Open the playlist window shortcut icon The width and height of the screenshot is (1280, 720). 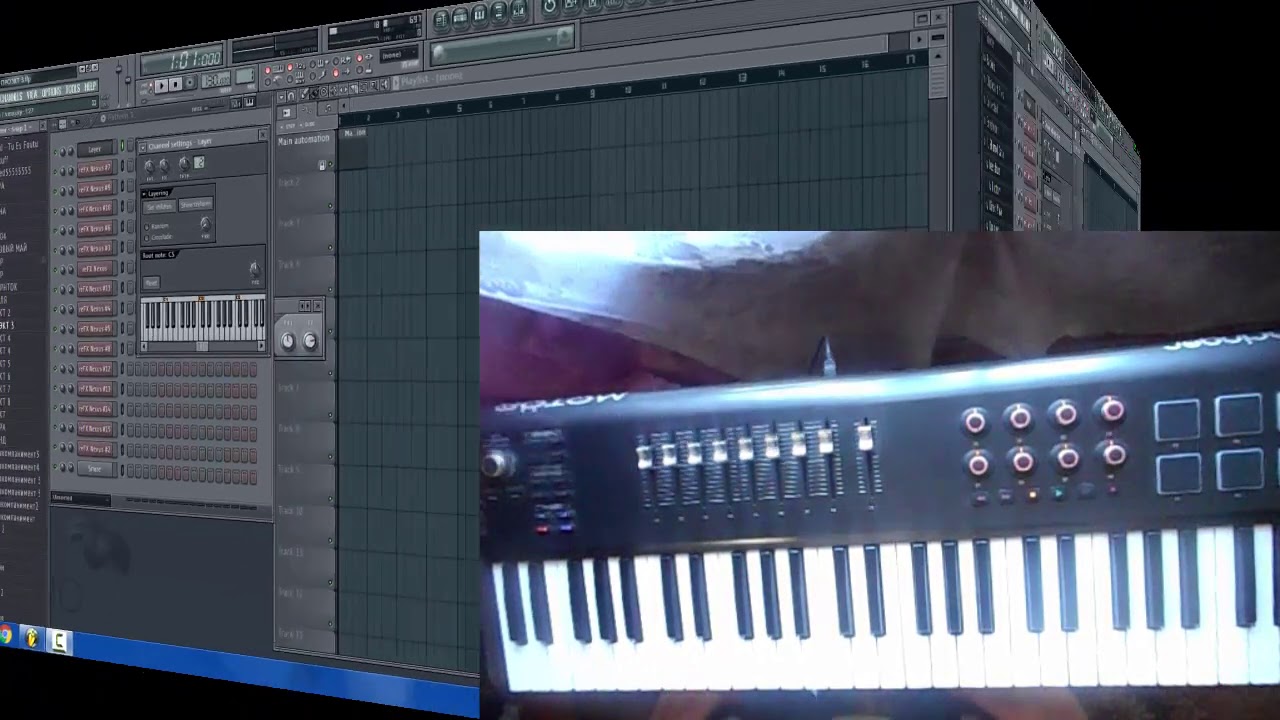tap(441, 19)
